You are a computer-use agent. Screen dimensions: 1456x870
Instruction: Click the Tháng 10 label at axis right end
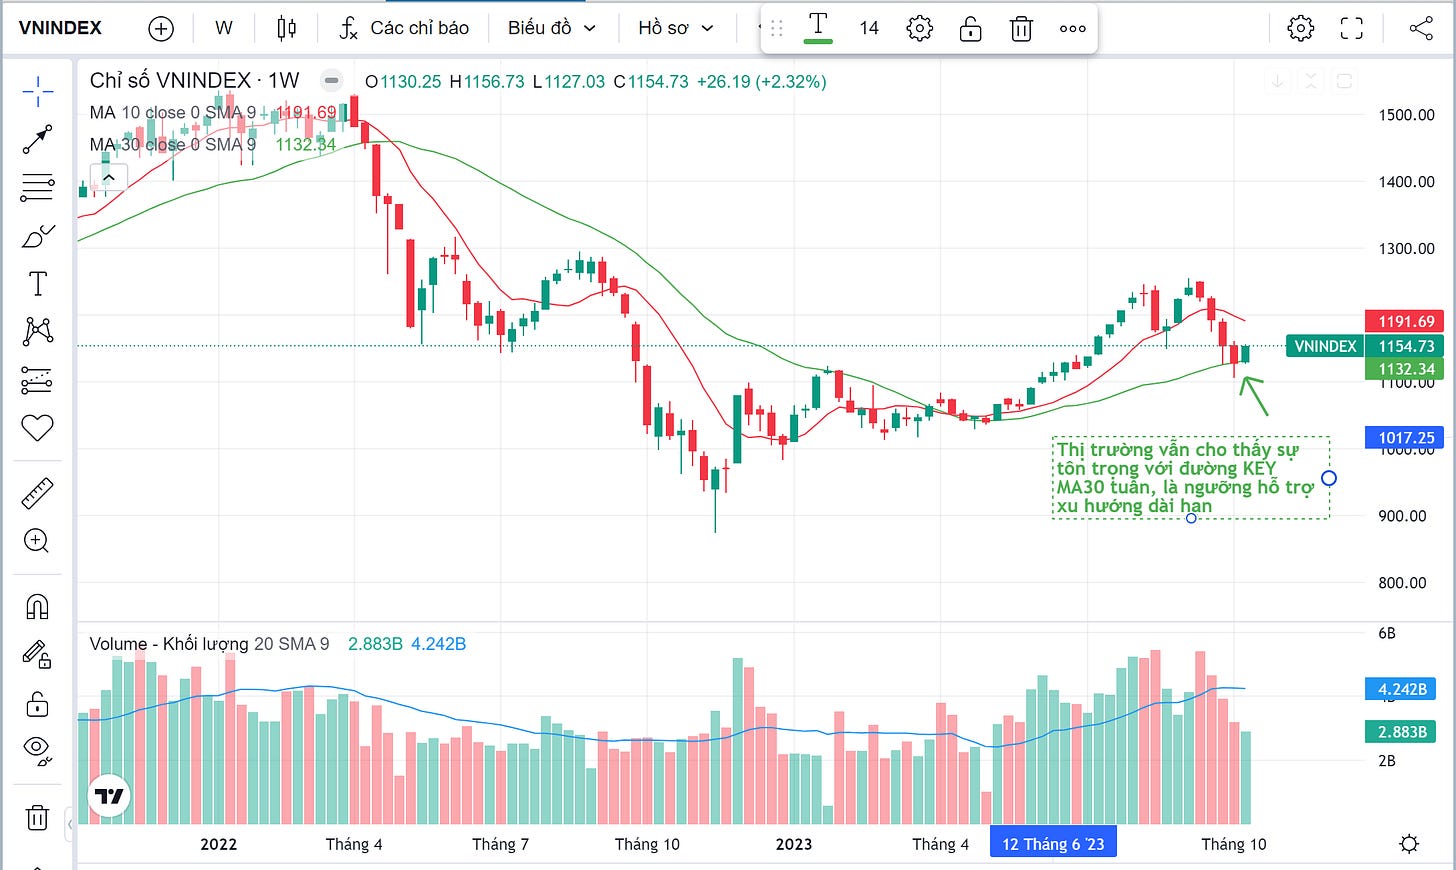coord(1233,844)
